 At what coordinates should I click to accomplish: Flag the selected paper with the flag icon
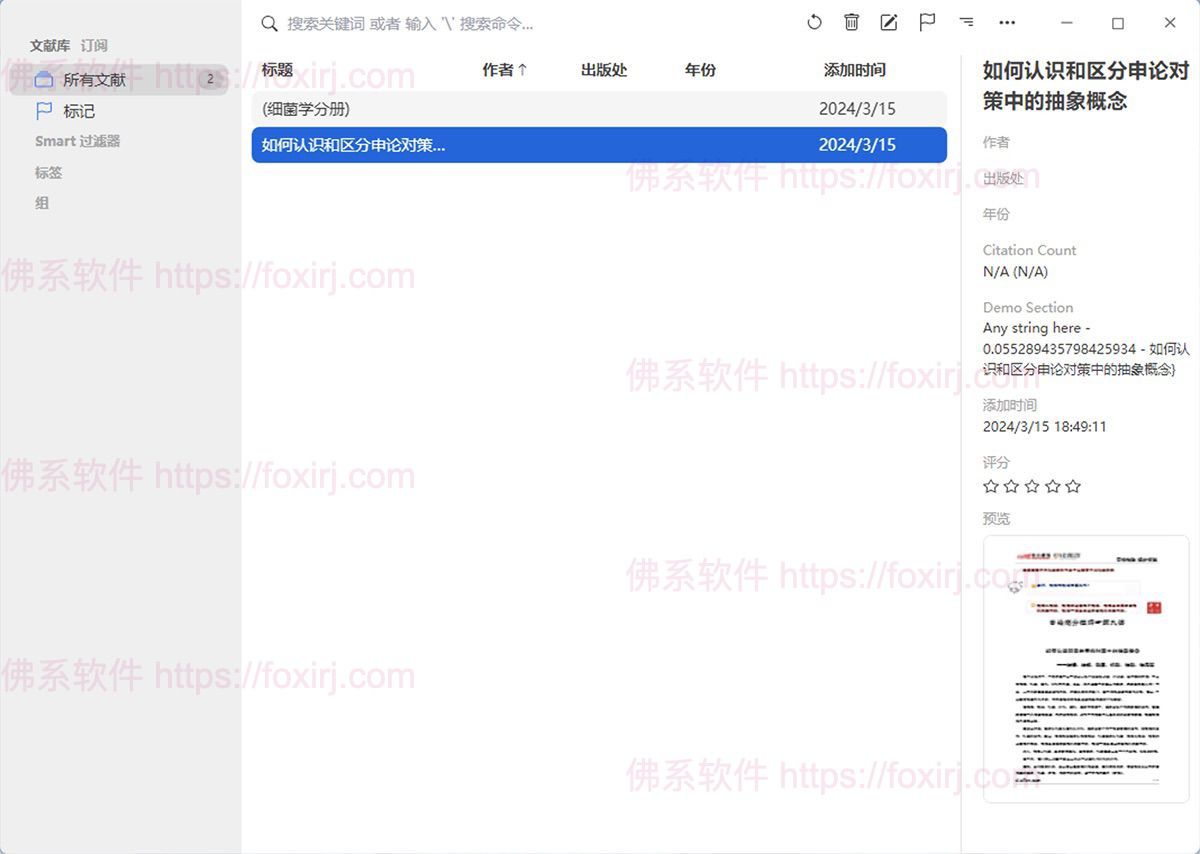(927, 22)
